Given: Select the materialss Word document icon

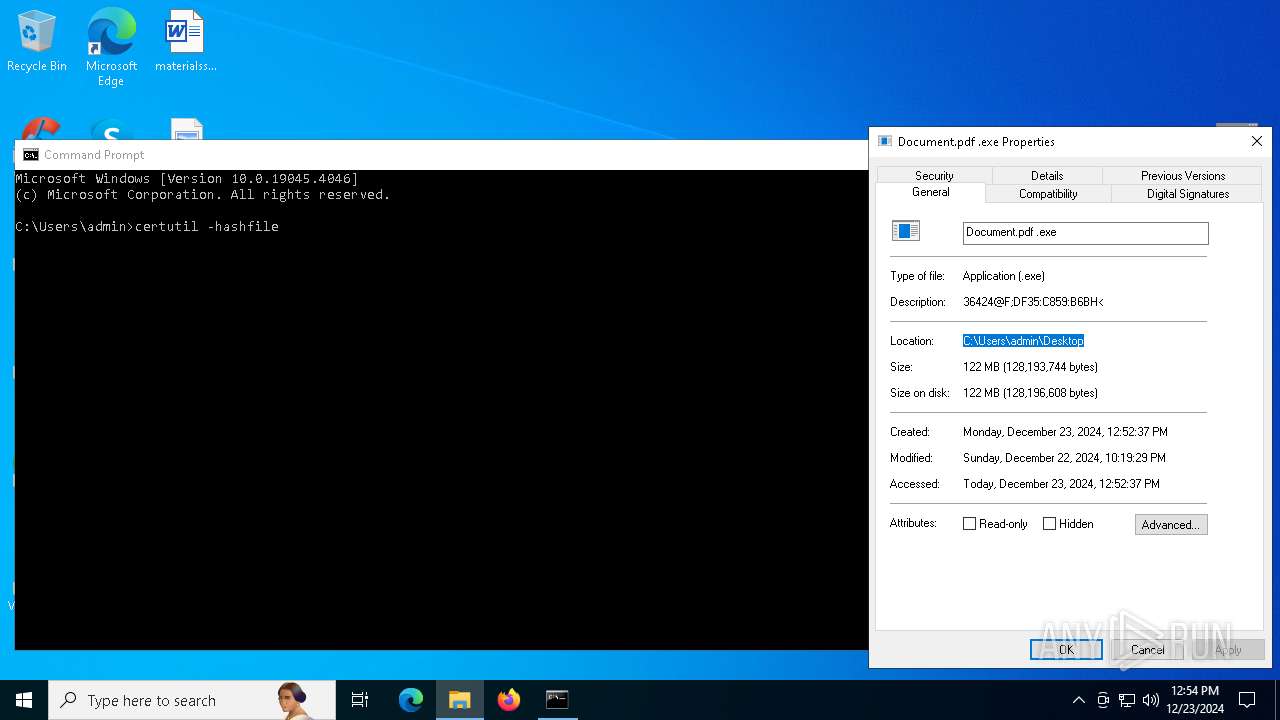Looking at the screenshot, I should 185,41.
